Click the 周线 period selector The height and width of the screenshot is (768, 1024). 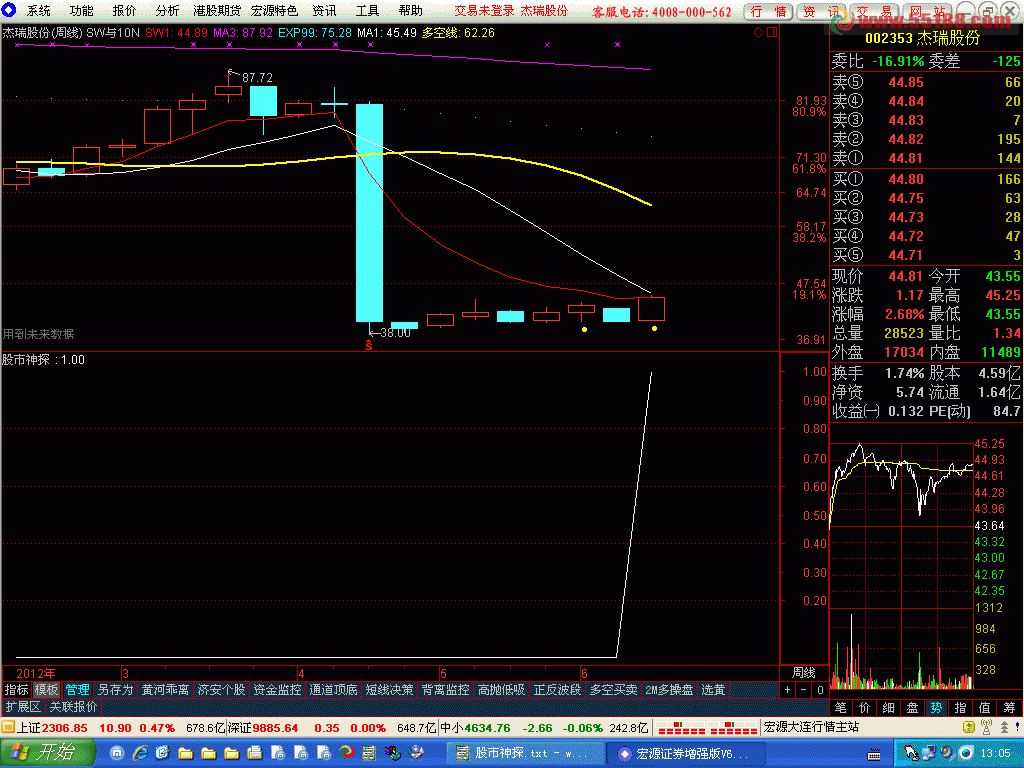[x=803, y=673]
